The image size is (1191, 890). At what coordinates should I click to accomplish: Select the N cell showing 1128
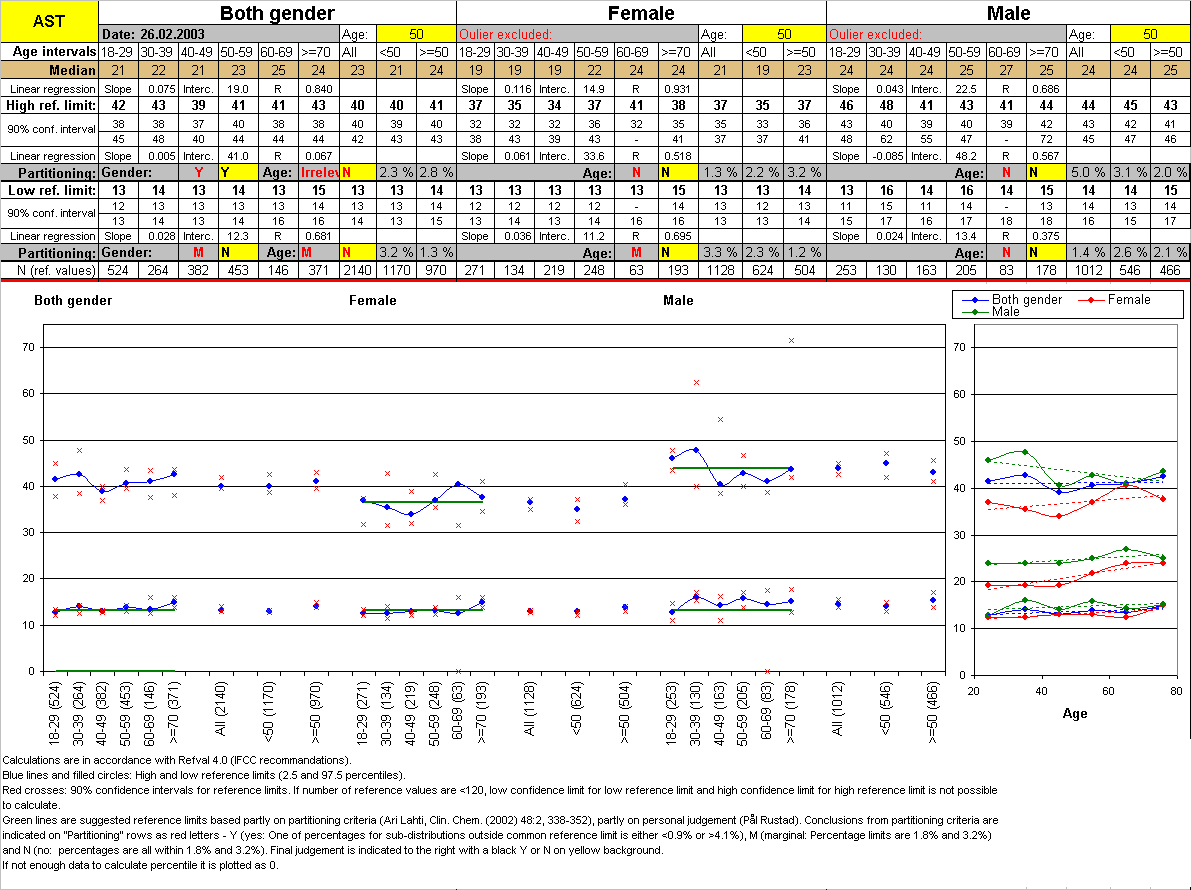coord(719,270)
